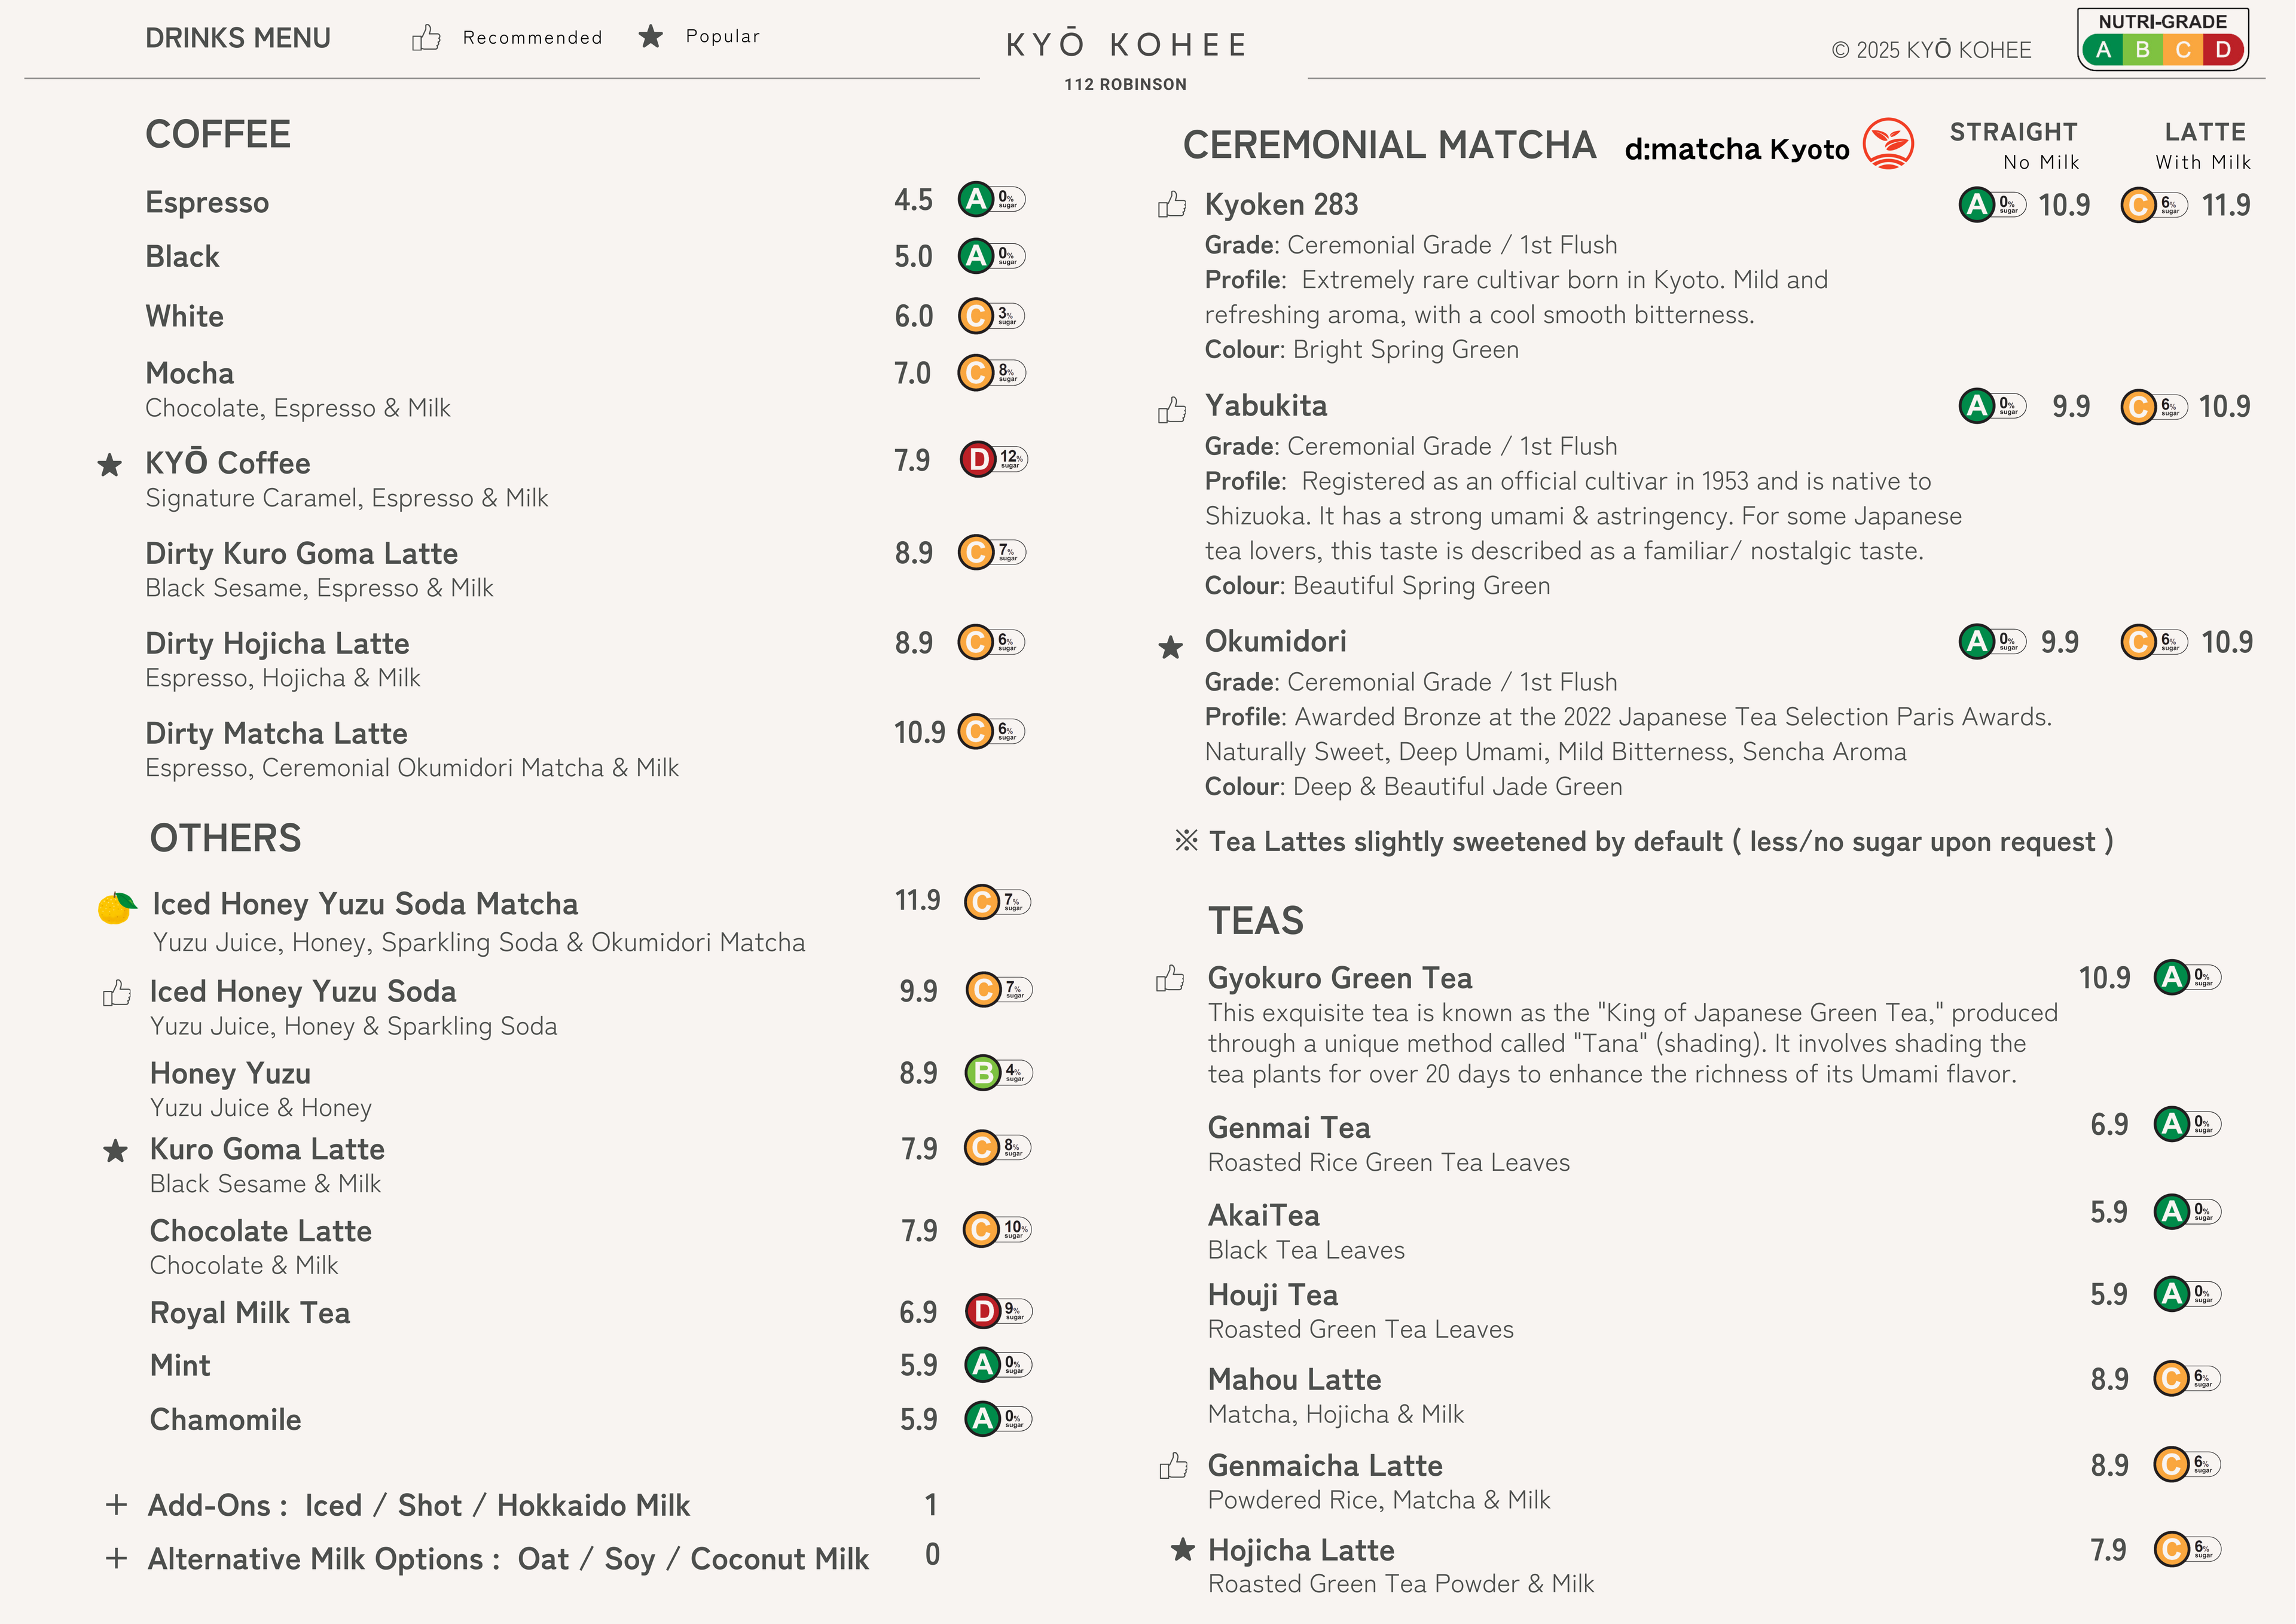
Task: Click the thumbs-up icon beside Kyoken 283
Action: pyautogui.click(x=1172, y=205)
